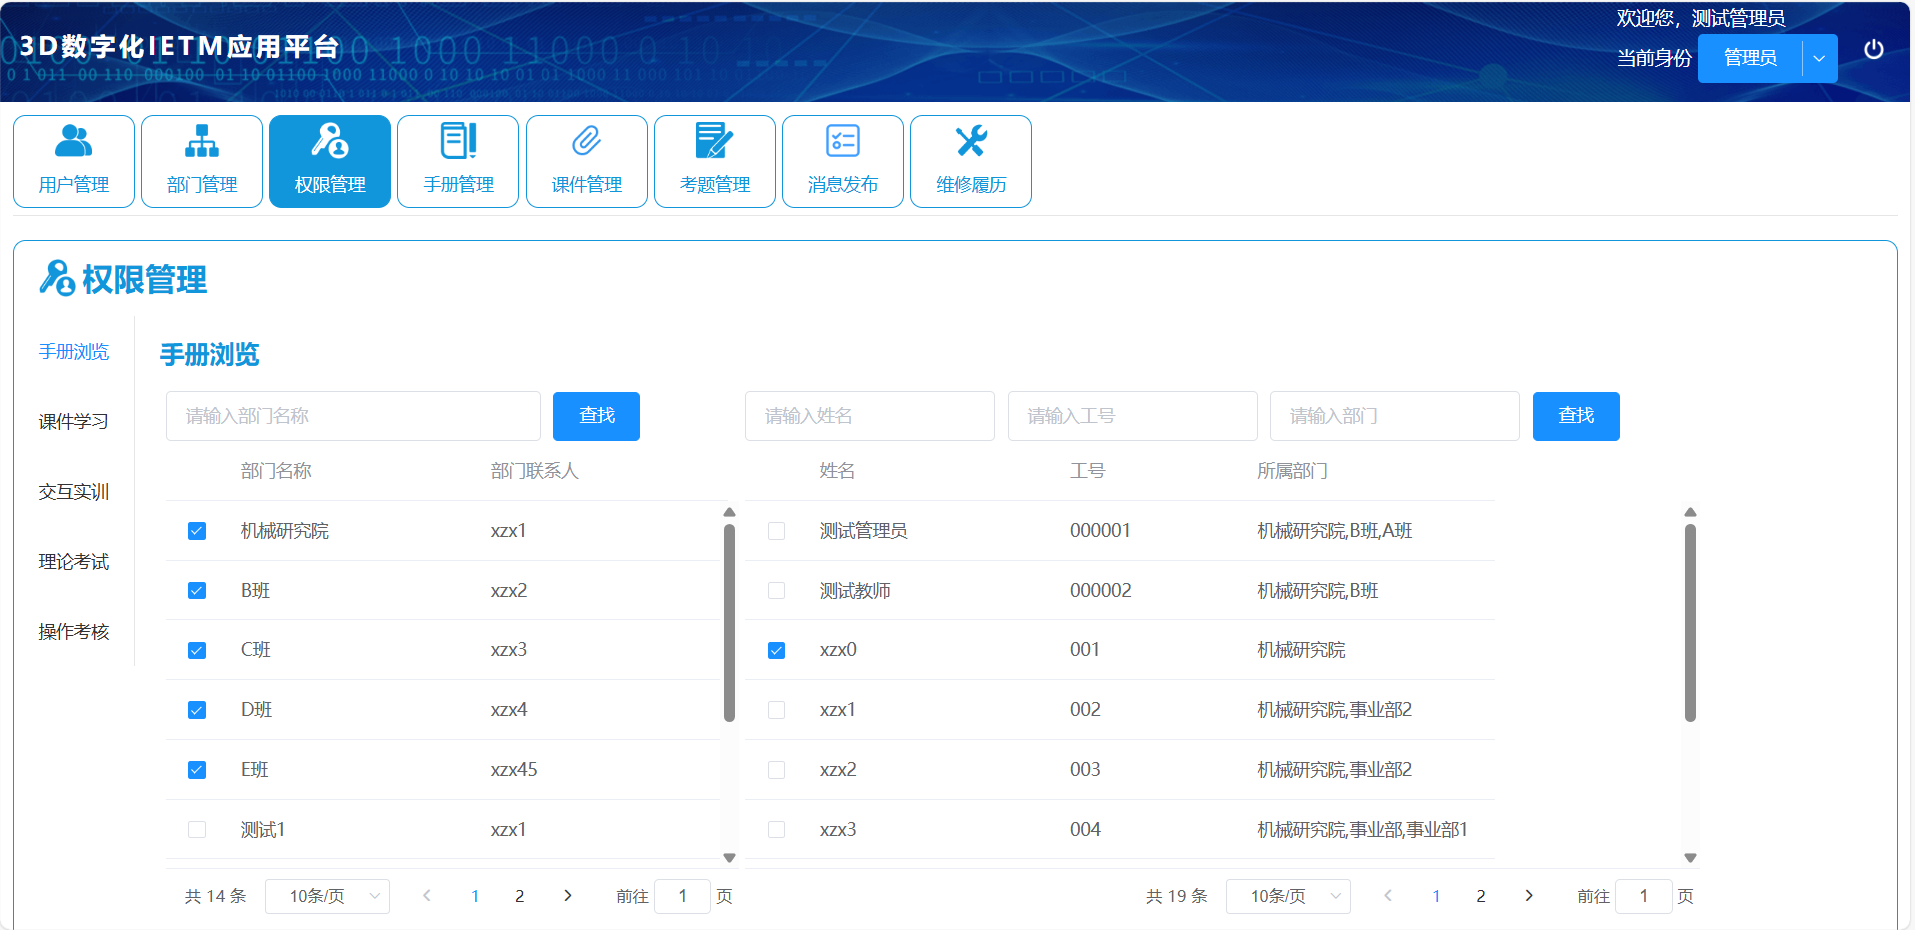Switch to the 理论考试 side tab
The height and width of the screenshot is (930, 1915).
pyautogui.click(x=73, y=562)
